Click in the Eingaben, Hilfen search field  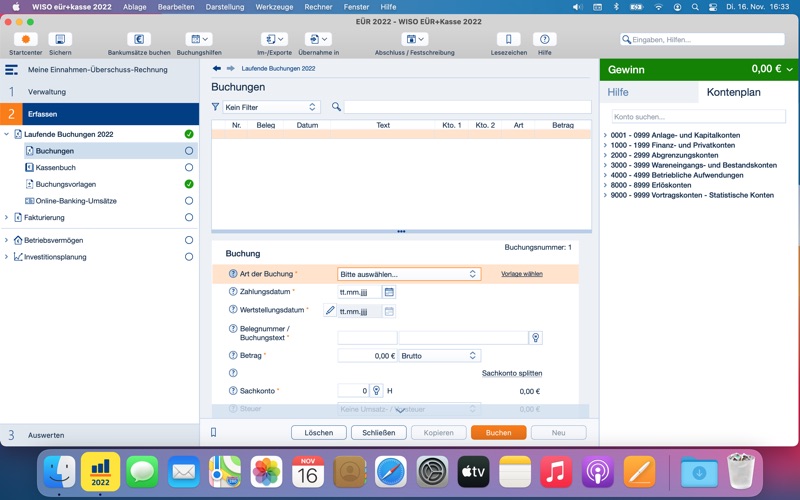[x=702, y=39]
